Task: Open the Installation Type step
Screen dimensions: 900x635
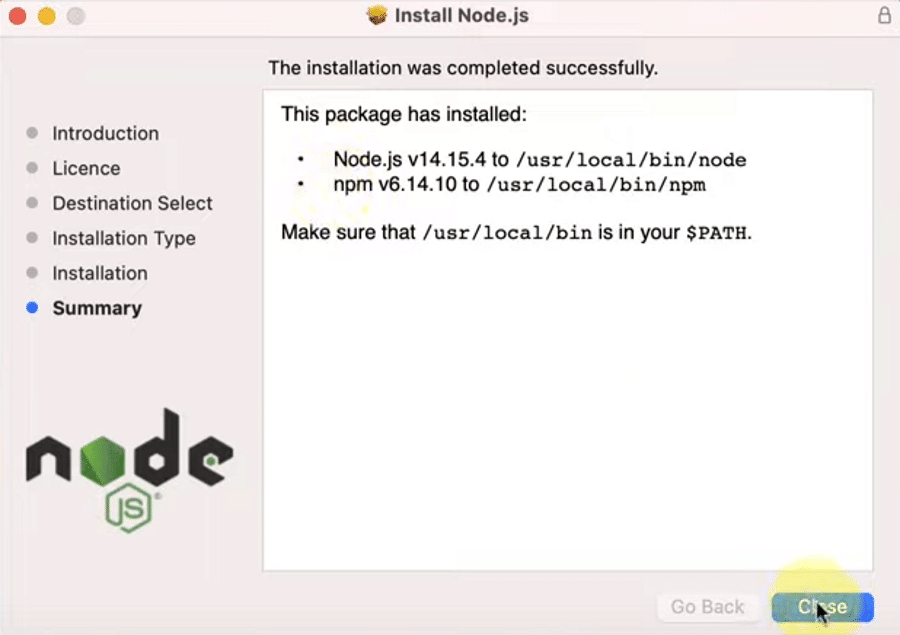Action: [124, 238]
